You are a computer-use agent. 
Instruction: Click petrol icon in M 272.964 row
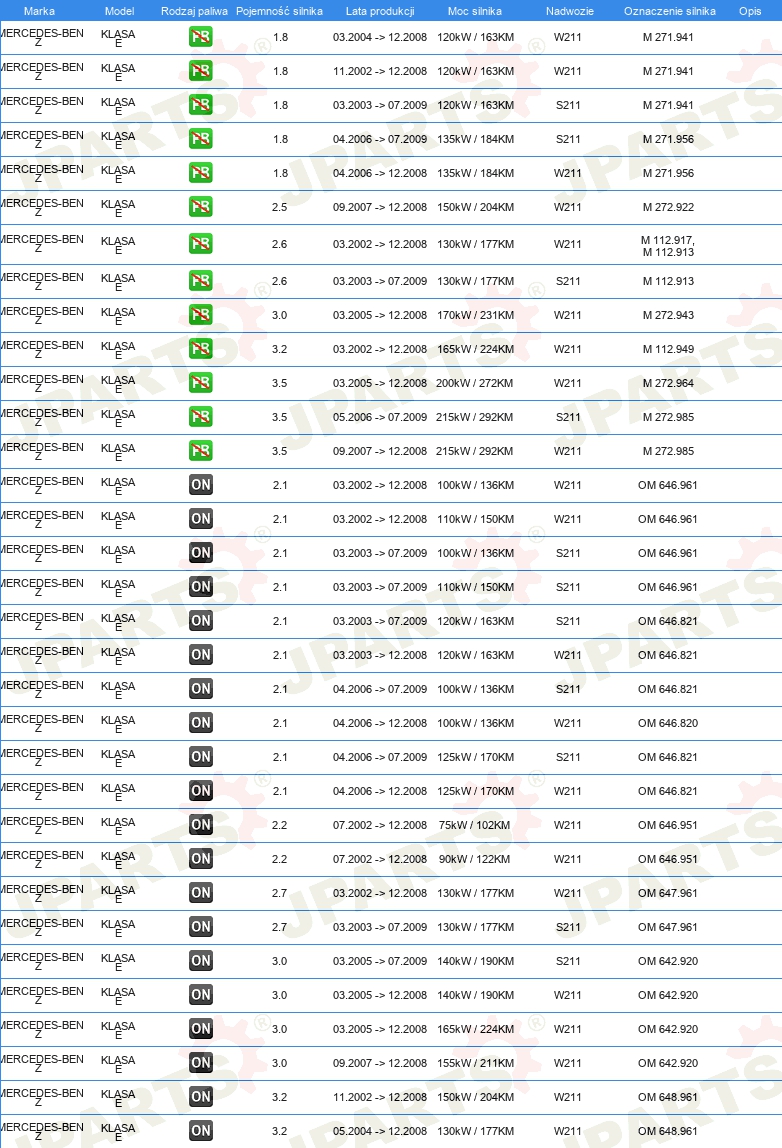(x=201, y=382)
